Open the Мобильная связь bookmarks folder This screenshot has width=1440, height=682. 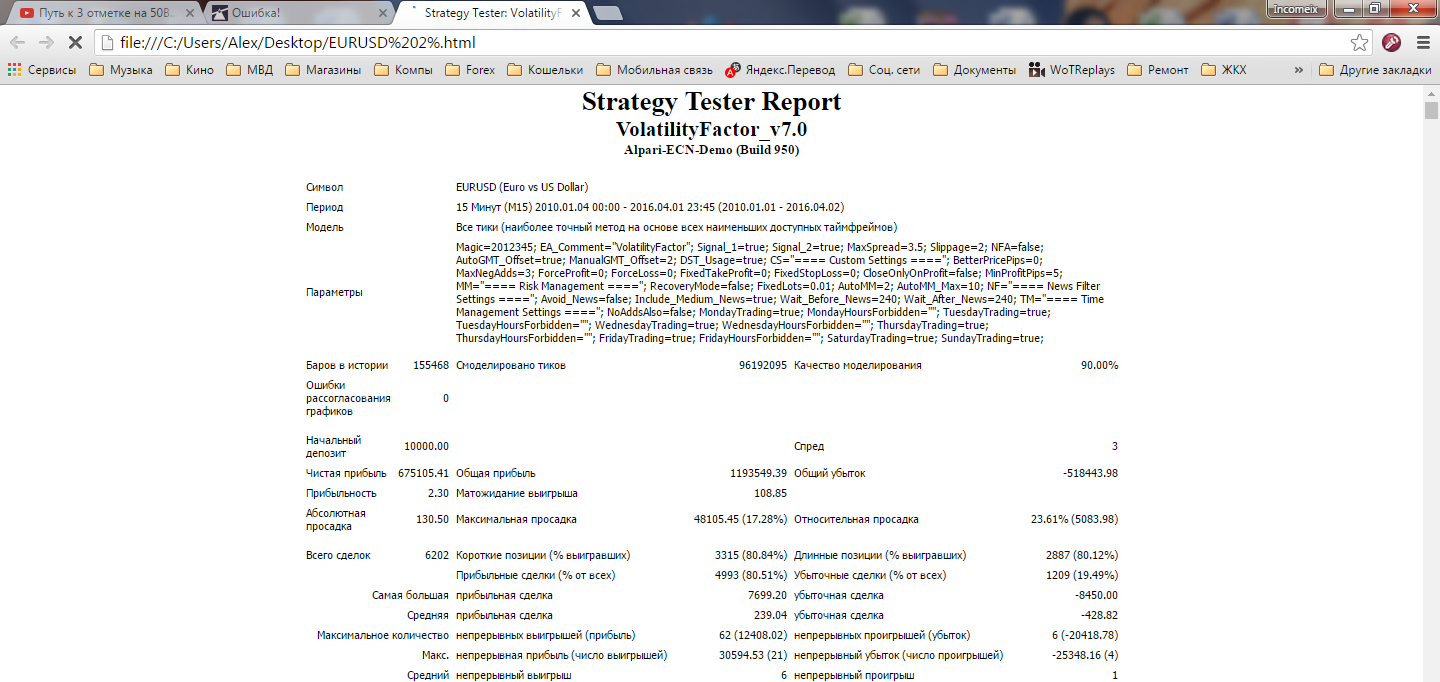(654, 70)
